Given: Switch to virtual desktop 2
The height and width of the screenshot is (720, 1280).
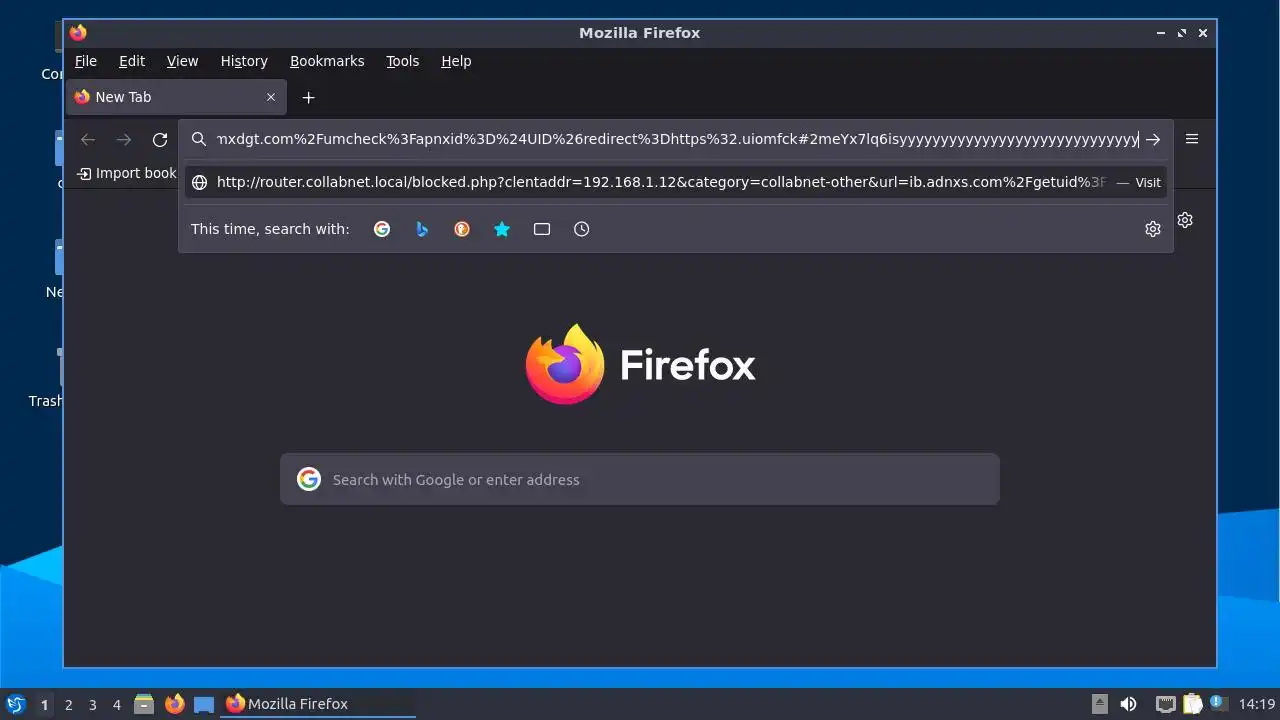Looking at the screenshot, I should coord(69,705).
